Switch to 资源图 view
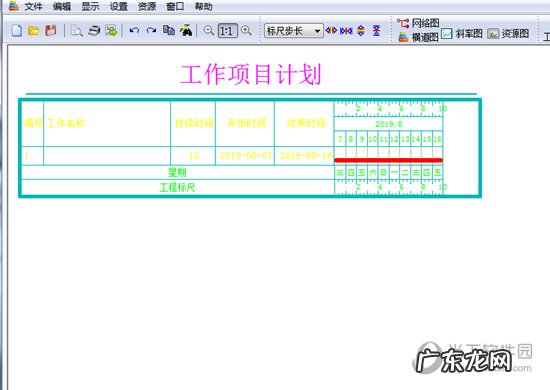The width and height of the screenshot is (550, 390). (508, 34)
